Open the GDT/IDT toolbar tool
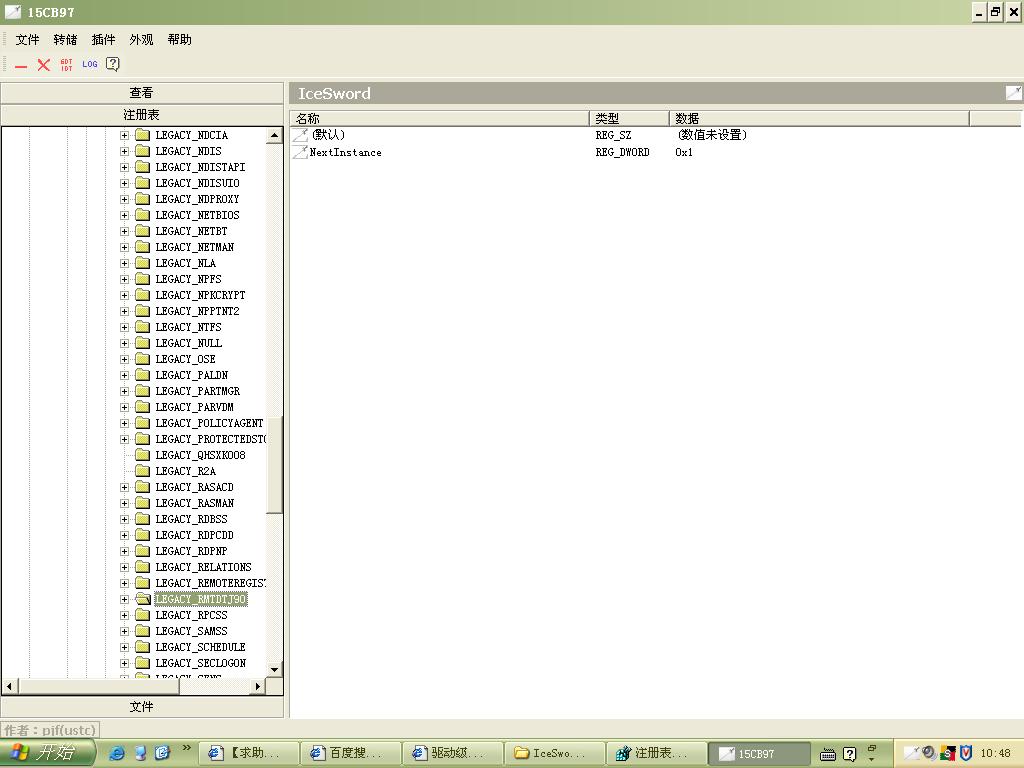The image size is (1024, 768). click(67, 65)
